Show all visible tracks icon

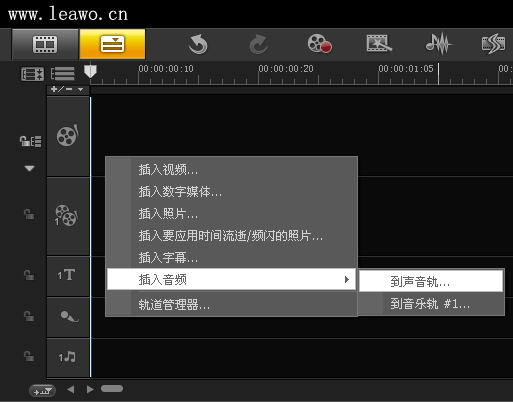point(63,74)
